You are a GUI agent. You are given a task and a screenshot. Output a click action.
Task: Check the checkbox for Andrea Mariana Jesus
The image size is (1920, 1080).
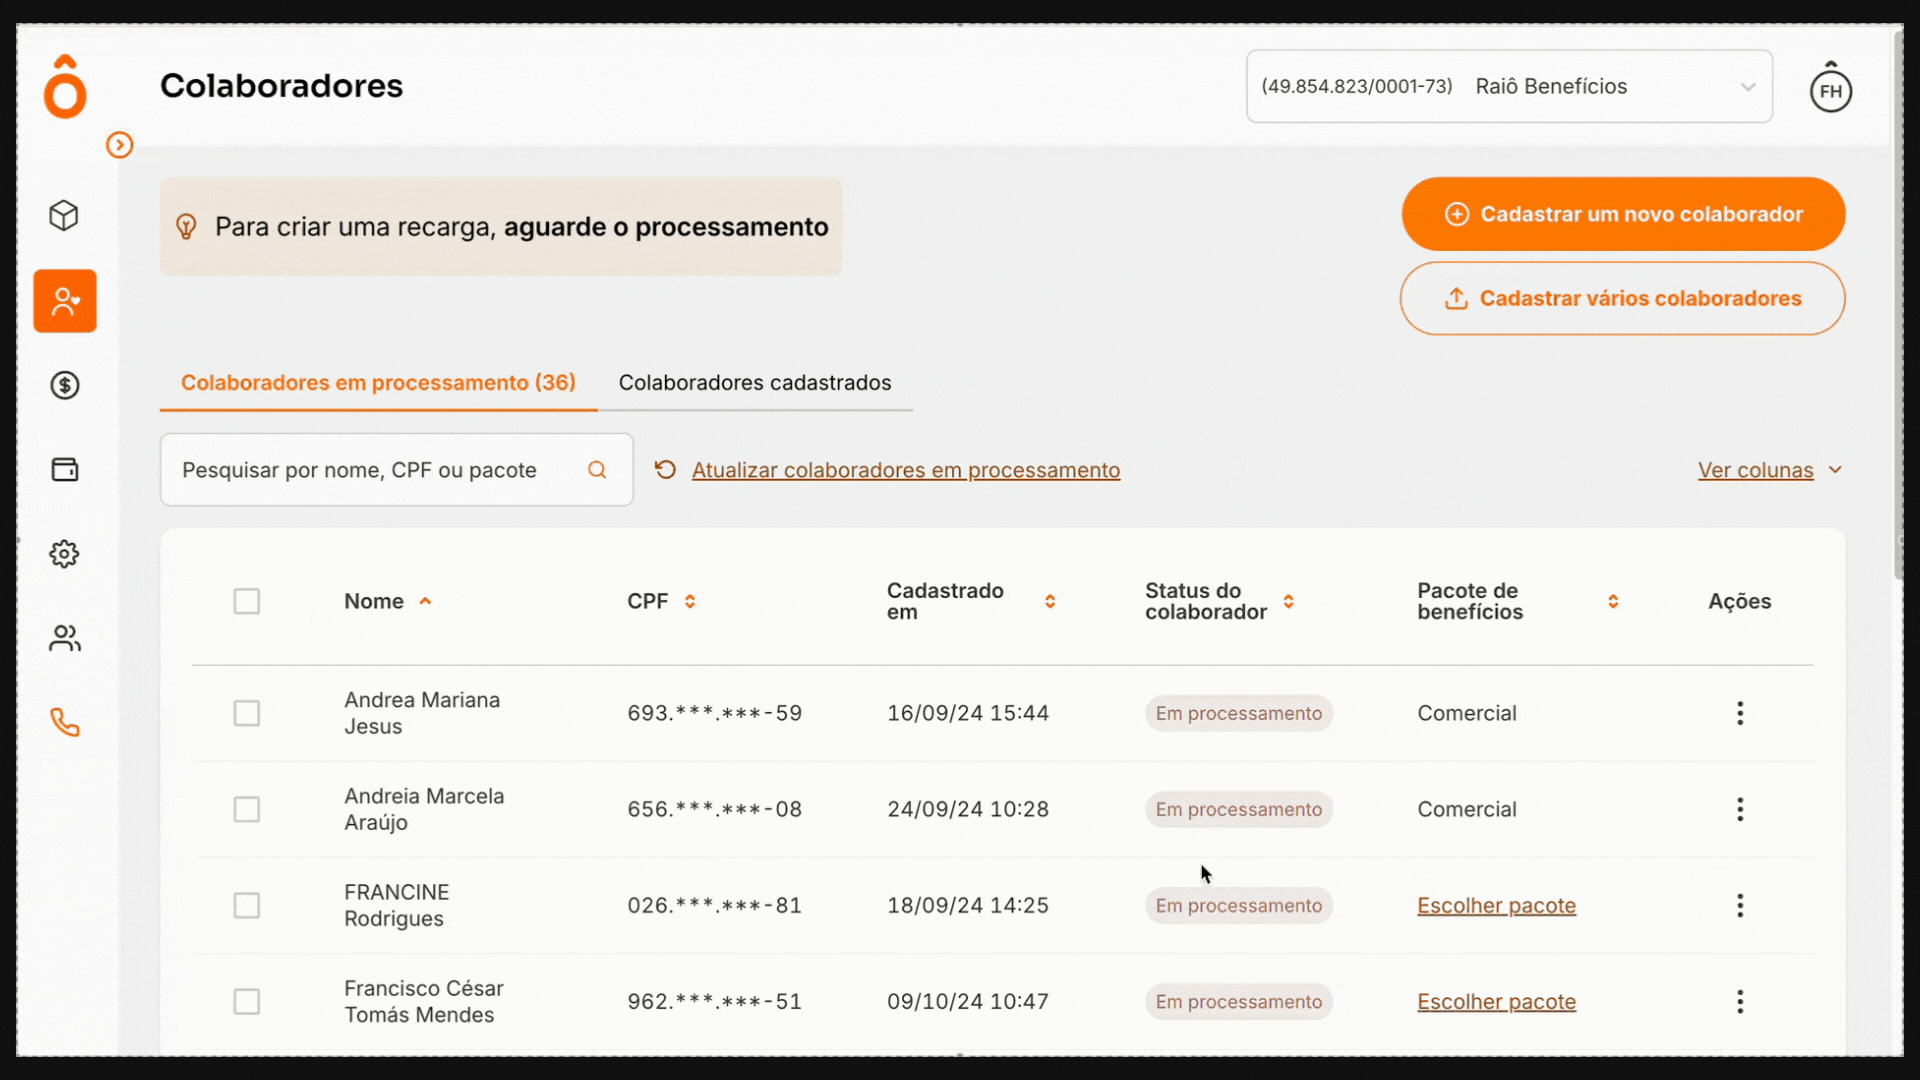[247, 713]
